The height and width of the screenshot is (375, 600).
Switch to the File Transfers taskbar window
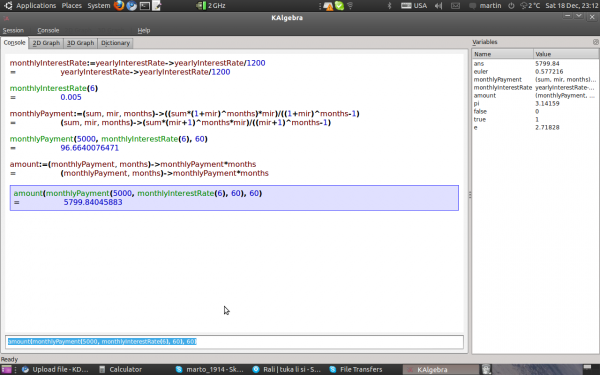tap(356, 369)
